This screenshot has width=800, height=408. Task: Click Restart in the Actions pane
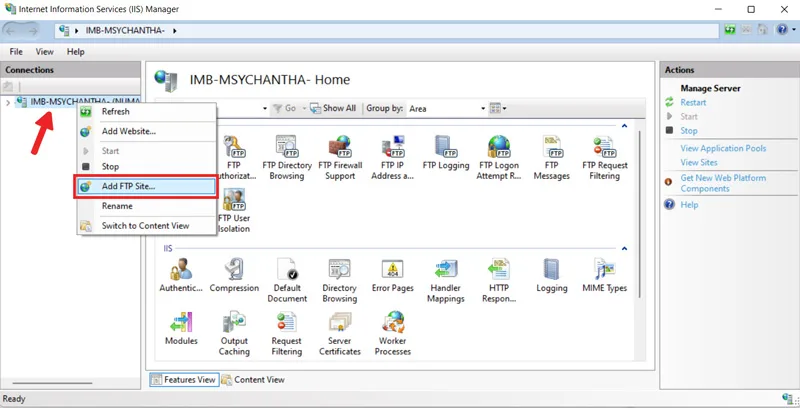pyautogui.click(x=693, y=103)
